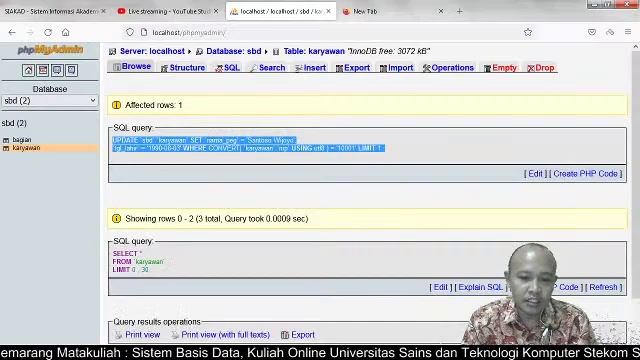Click the Export icon in results operations
The width and height of the screenshot is (640, 360).
click(285, 335)
